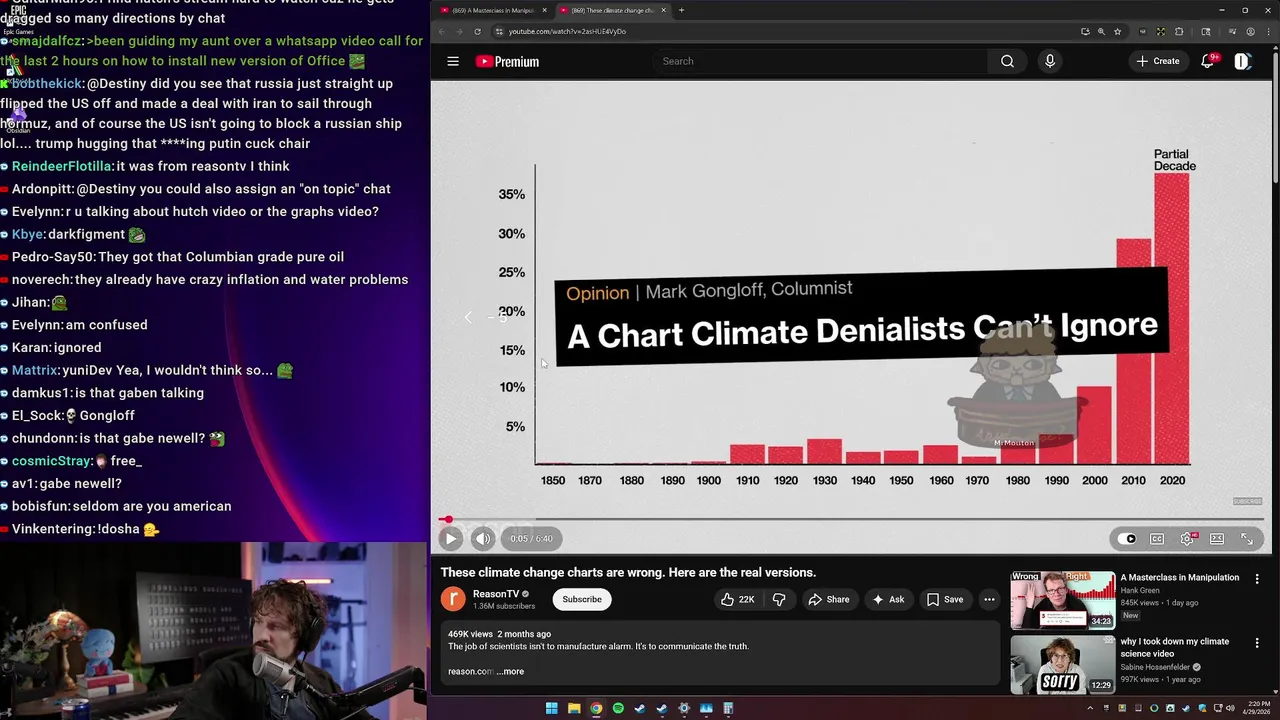
Task: Open the notifications bell
Action: tap(1208, 61)
